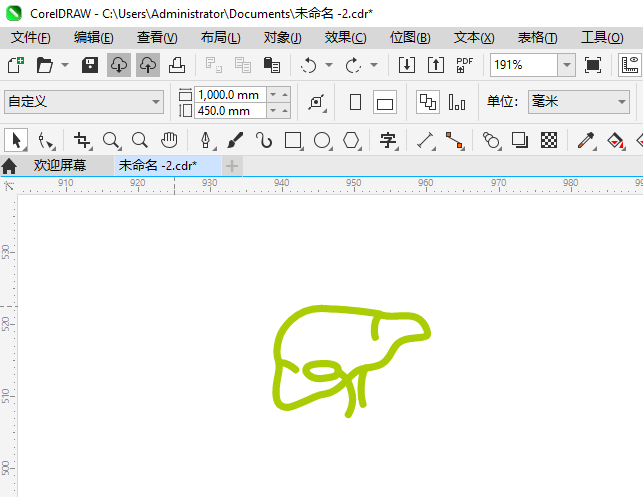Screen dimensions: 643x497
Task: Open the 布局(L) menu
Action: (x=221, y=38)
